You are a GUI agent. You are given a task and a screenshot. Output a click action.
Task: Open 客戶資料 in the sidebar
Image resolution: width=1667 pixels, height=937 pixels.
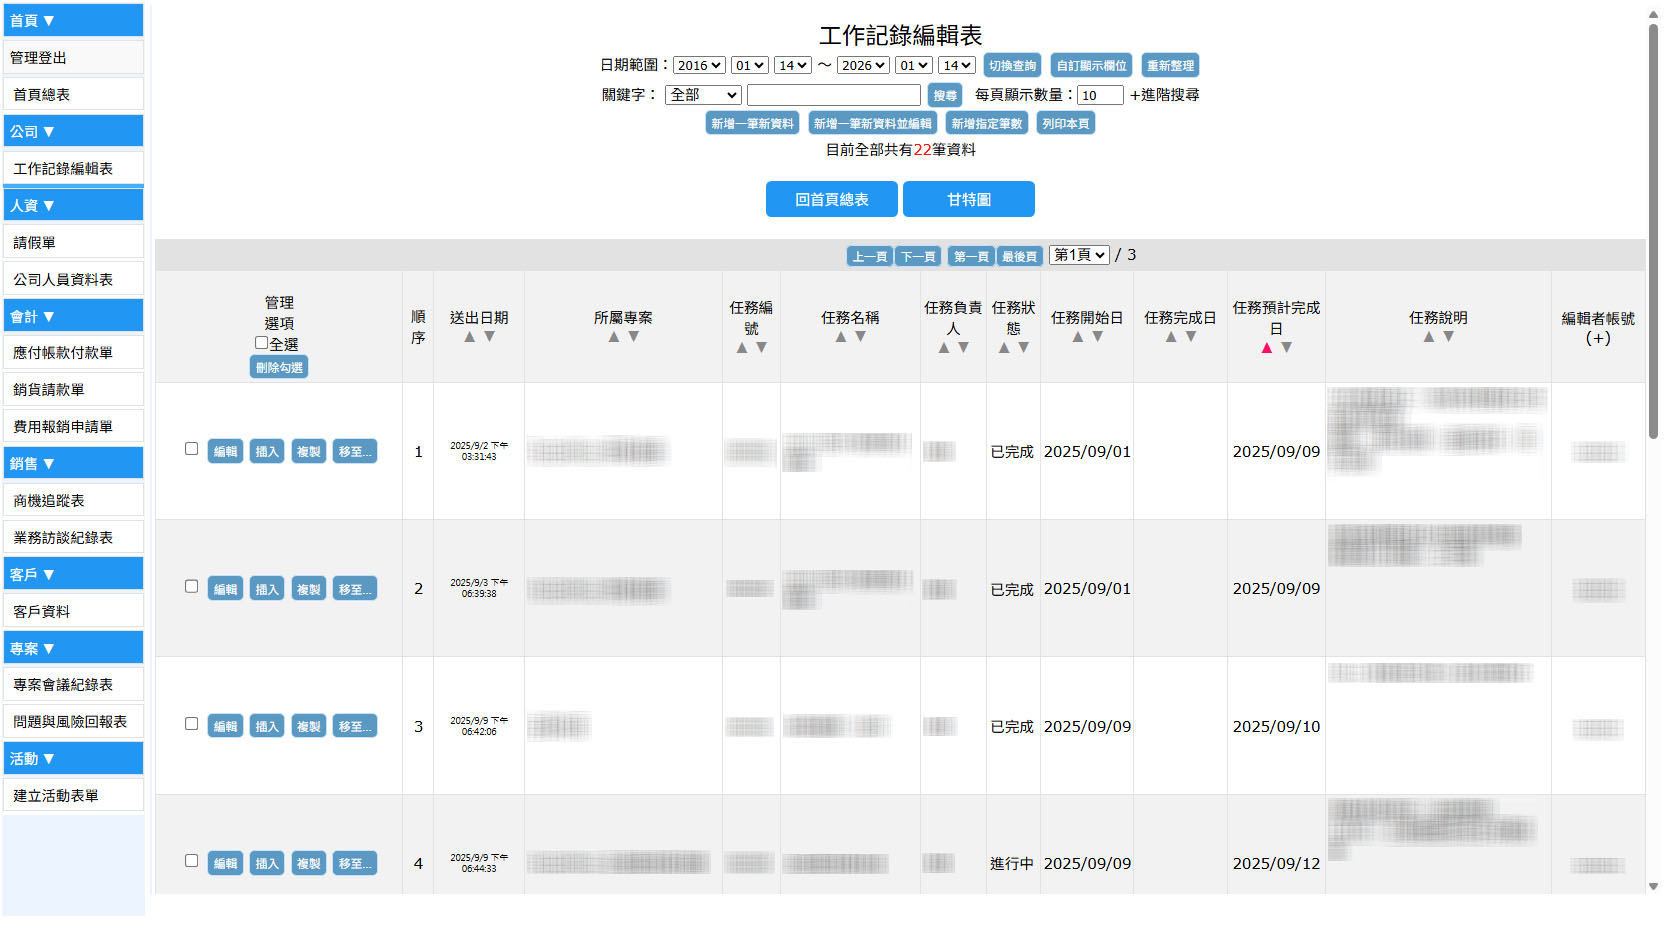[x=73, y=611]
